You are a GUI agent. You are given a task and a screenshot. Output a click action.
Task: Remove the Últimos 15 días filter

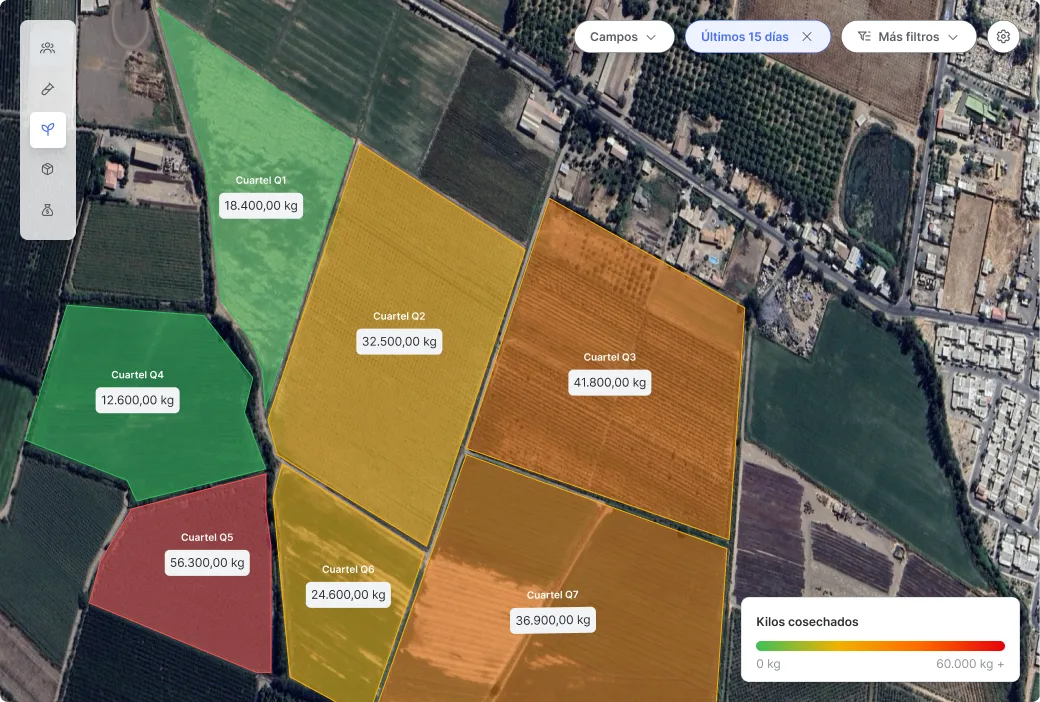point(807,36)
